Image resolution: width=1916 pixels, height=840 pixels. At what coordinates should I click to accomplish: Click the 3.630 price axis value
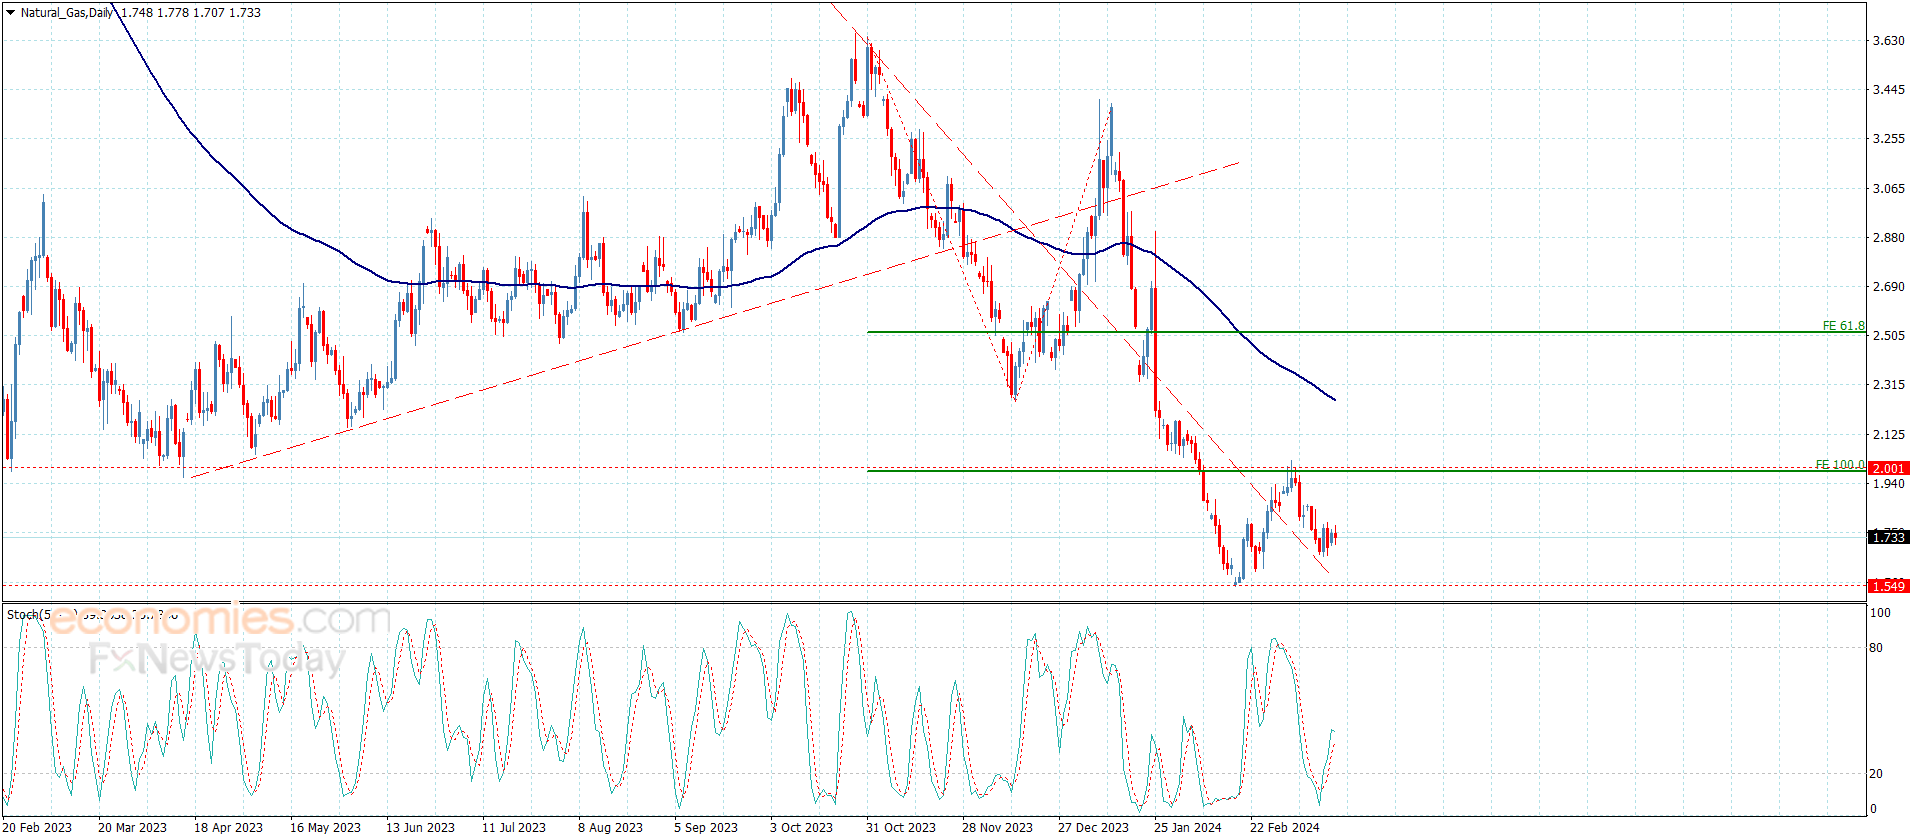pyautogui.click(x=1888, y=41)
